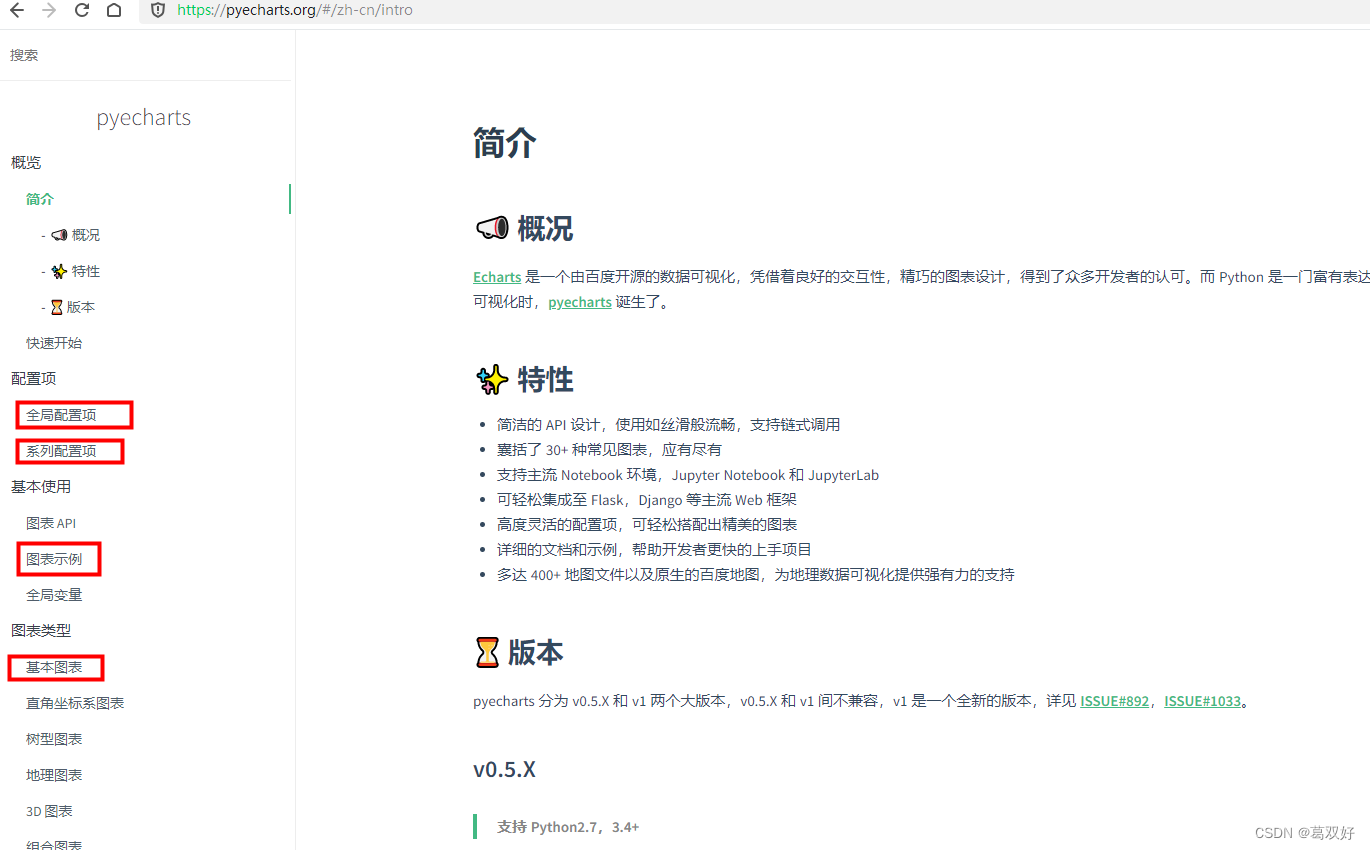The height and width of the screenshot is (850, 1370).
Task: Focus the pyecharts.org address bar URL
Action: point(295,10)
